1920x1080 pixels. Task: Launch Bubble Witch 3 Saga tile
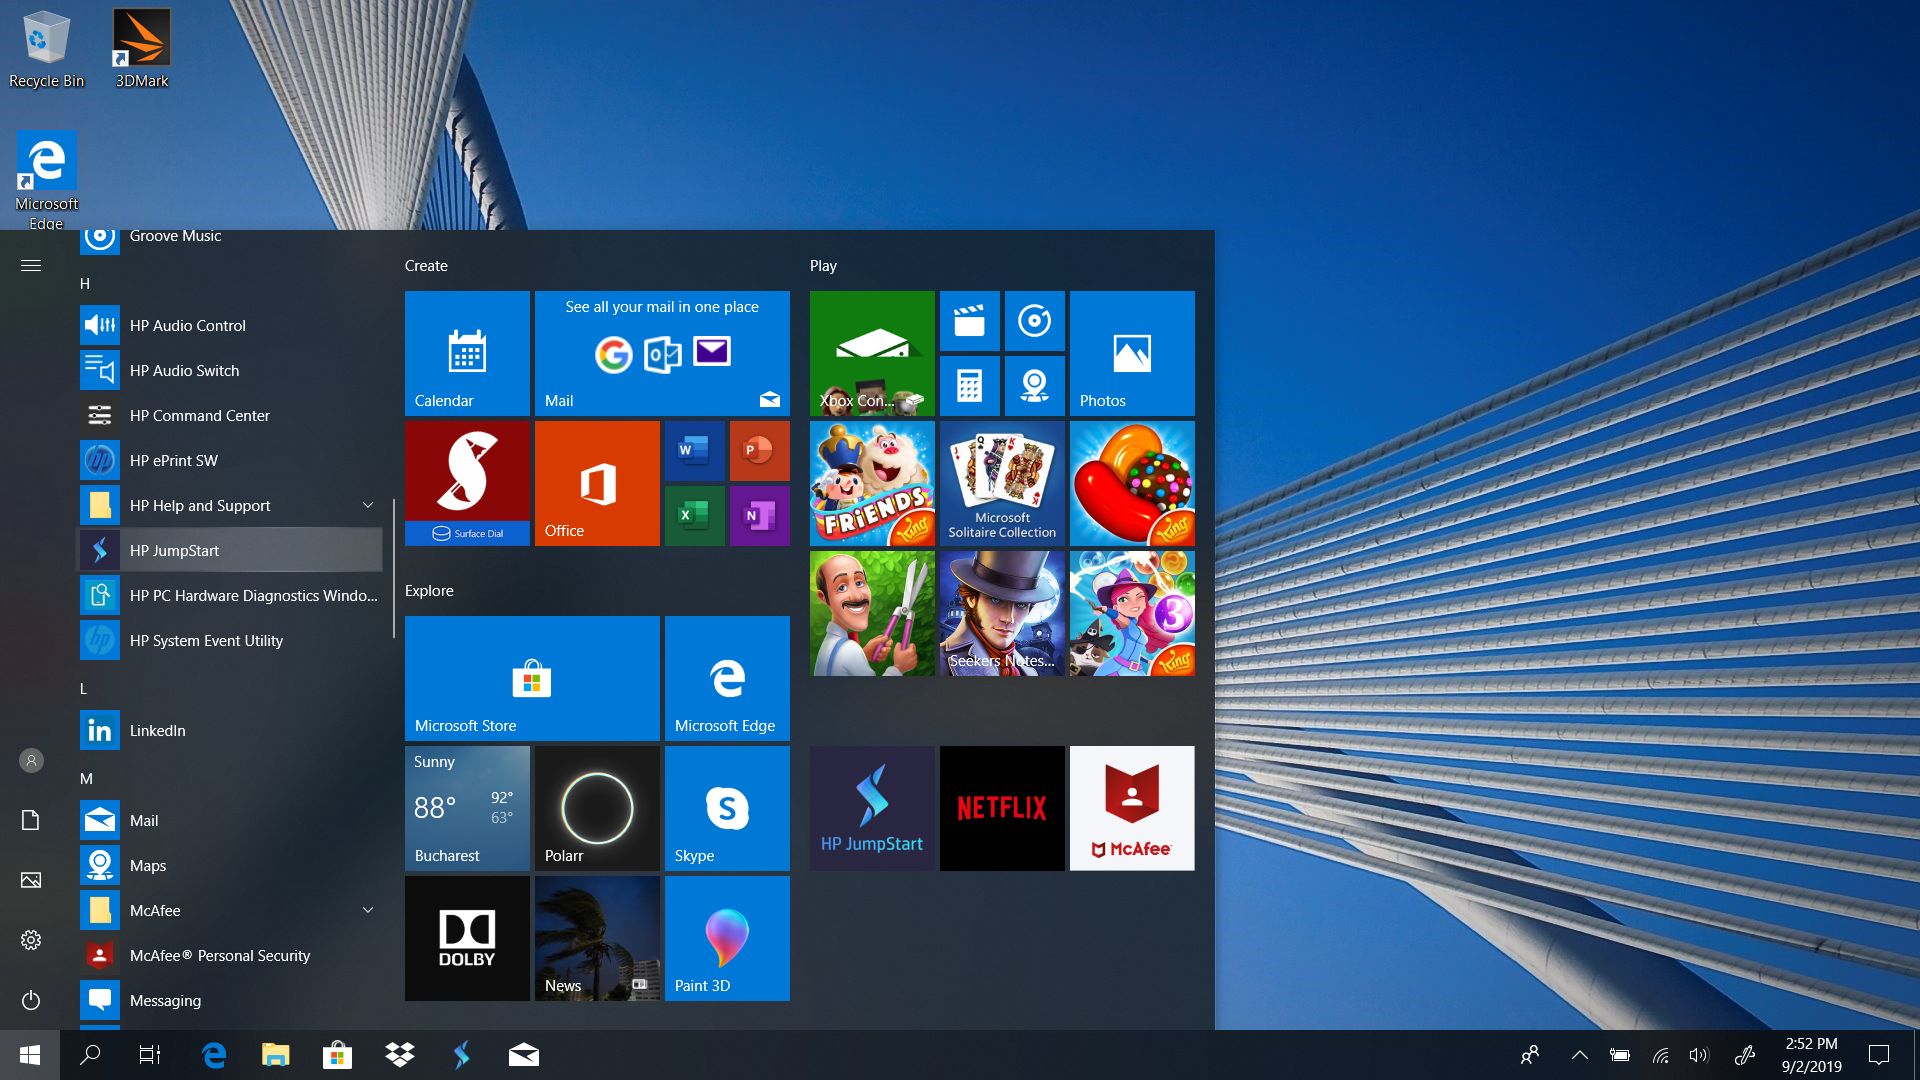[1132, 613]
